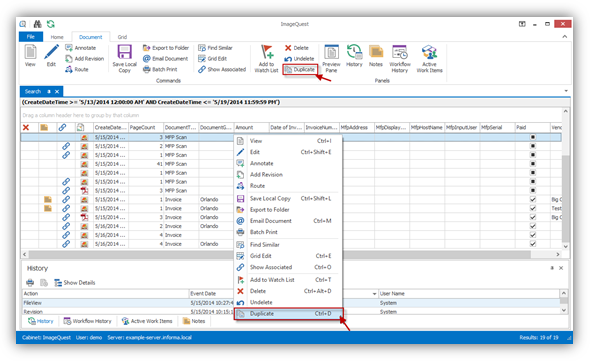The width and height of the screenshot is (590, 361).
Task: Choose Add Revision in the ribbon
Action: [84, 59]
